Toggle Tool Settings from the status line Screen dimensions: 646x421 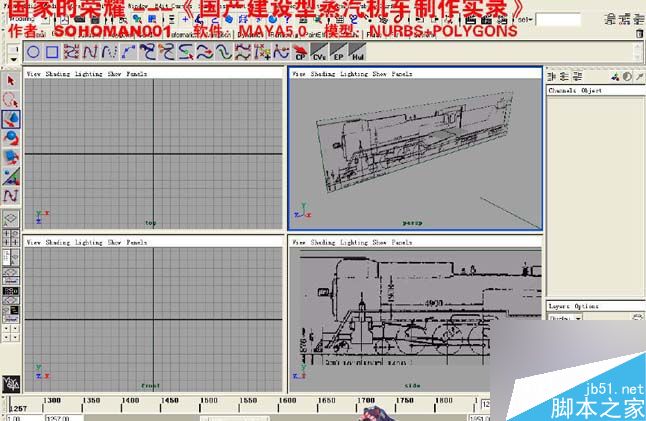coord(625,19)
